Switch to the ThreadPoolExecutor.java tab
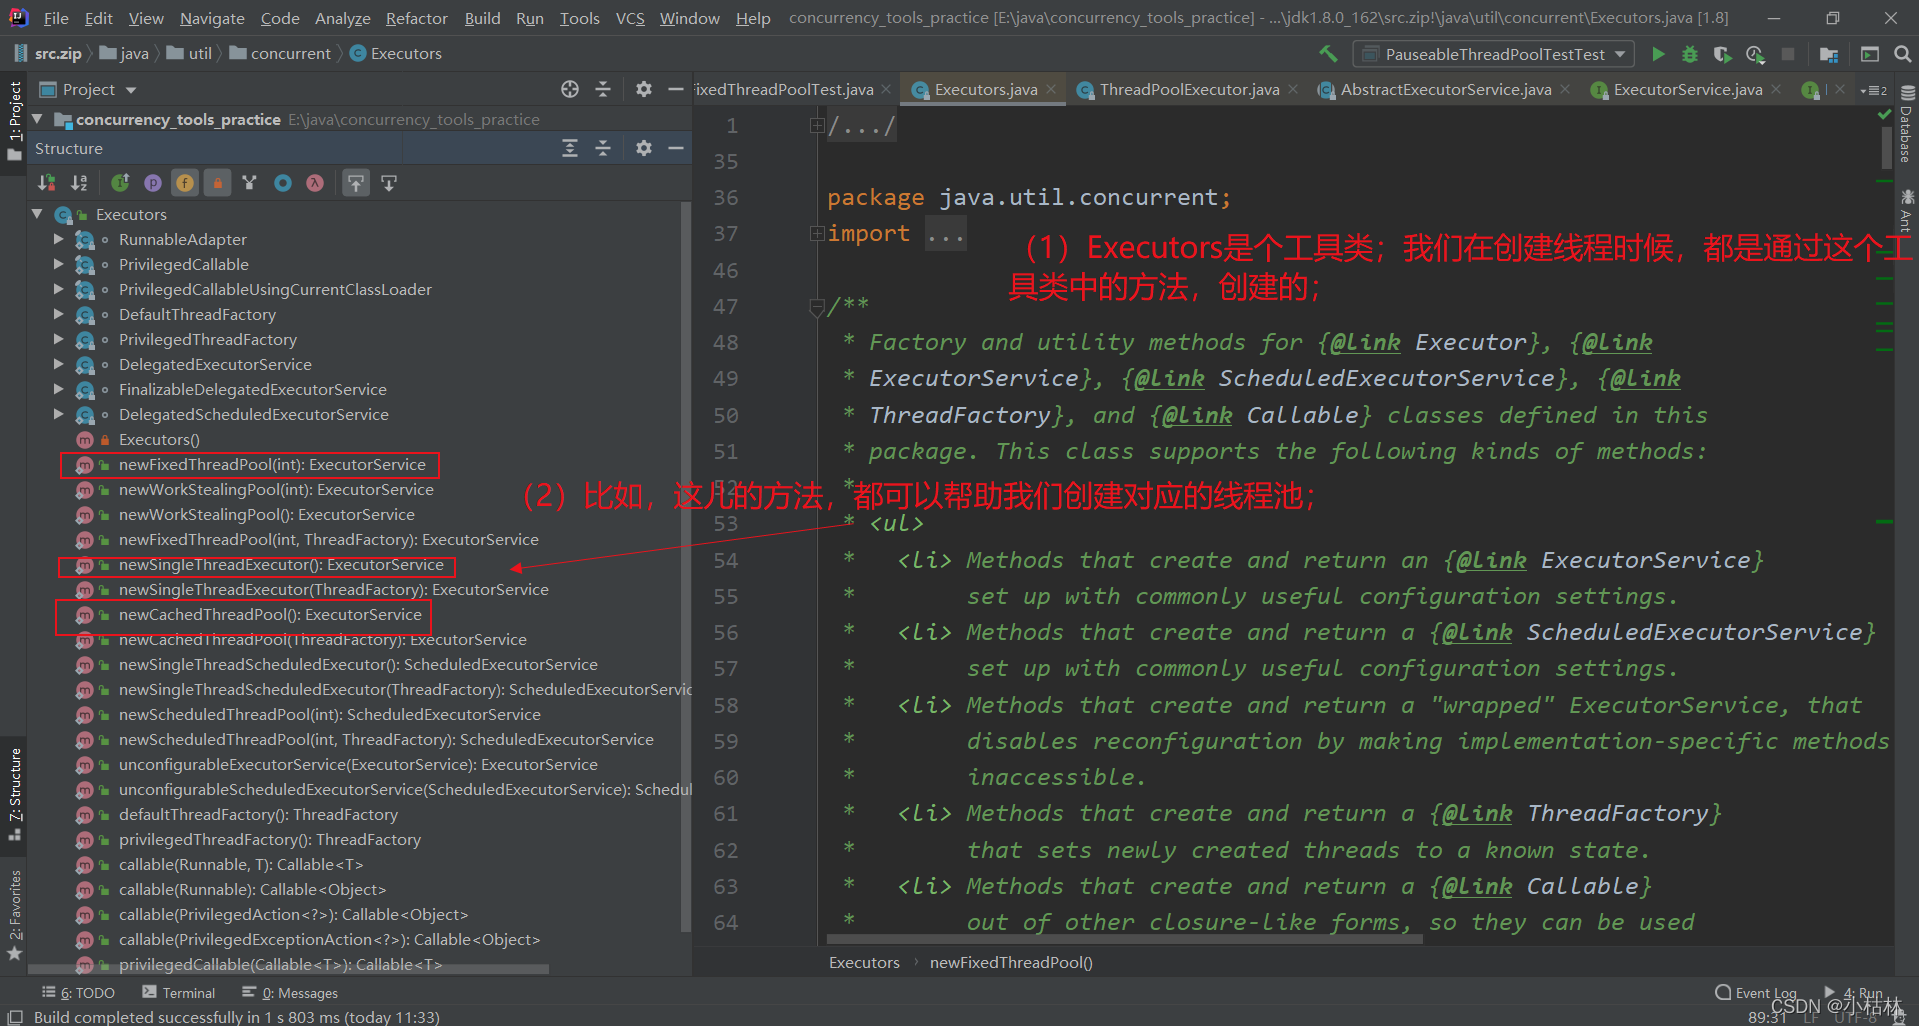The width and height of the screenshot is (1919, 1026). pyautogui.click(x=1188, y=90)
